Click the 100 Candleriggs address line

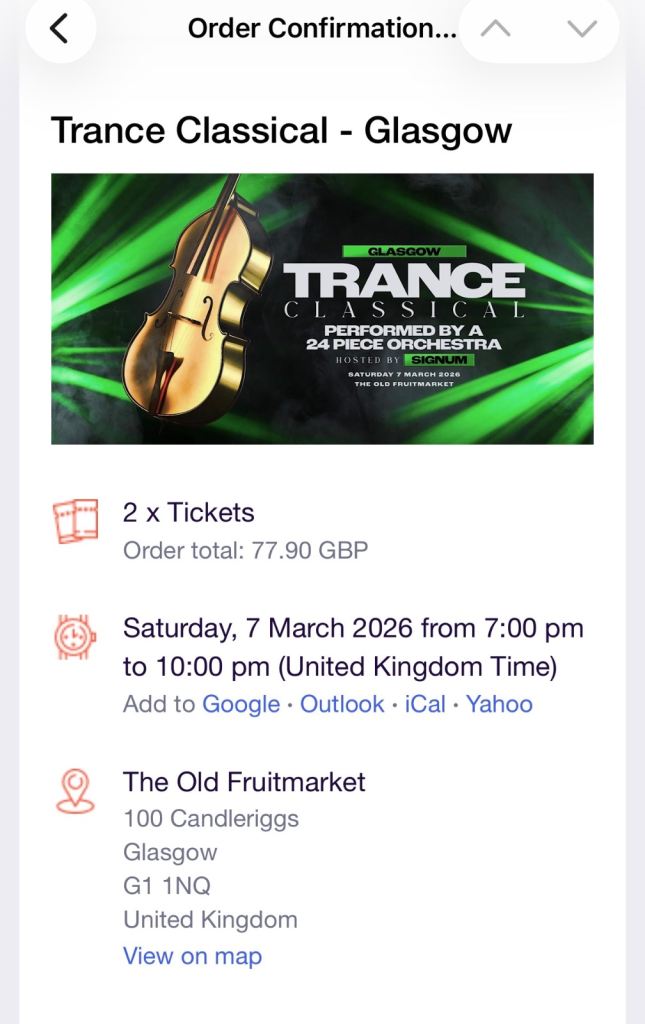[210, 819]
